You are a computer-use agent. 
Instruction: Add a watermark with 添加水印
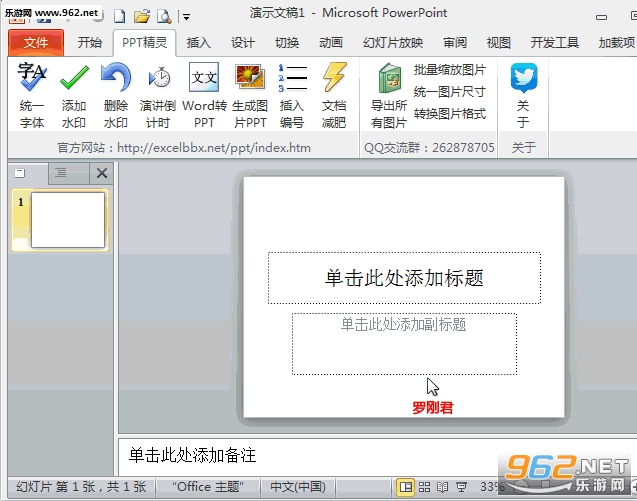tap(74, 95)
